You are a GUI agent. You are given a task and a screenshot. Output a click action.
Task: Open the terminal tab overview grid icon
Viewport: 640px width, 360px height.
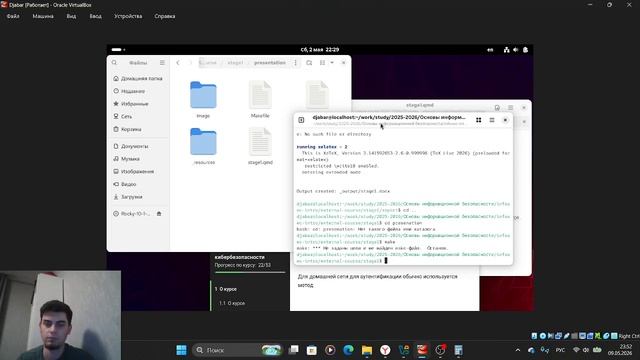point(478,120)
